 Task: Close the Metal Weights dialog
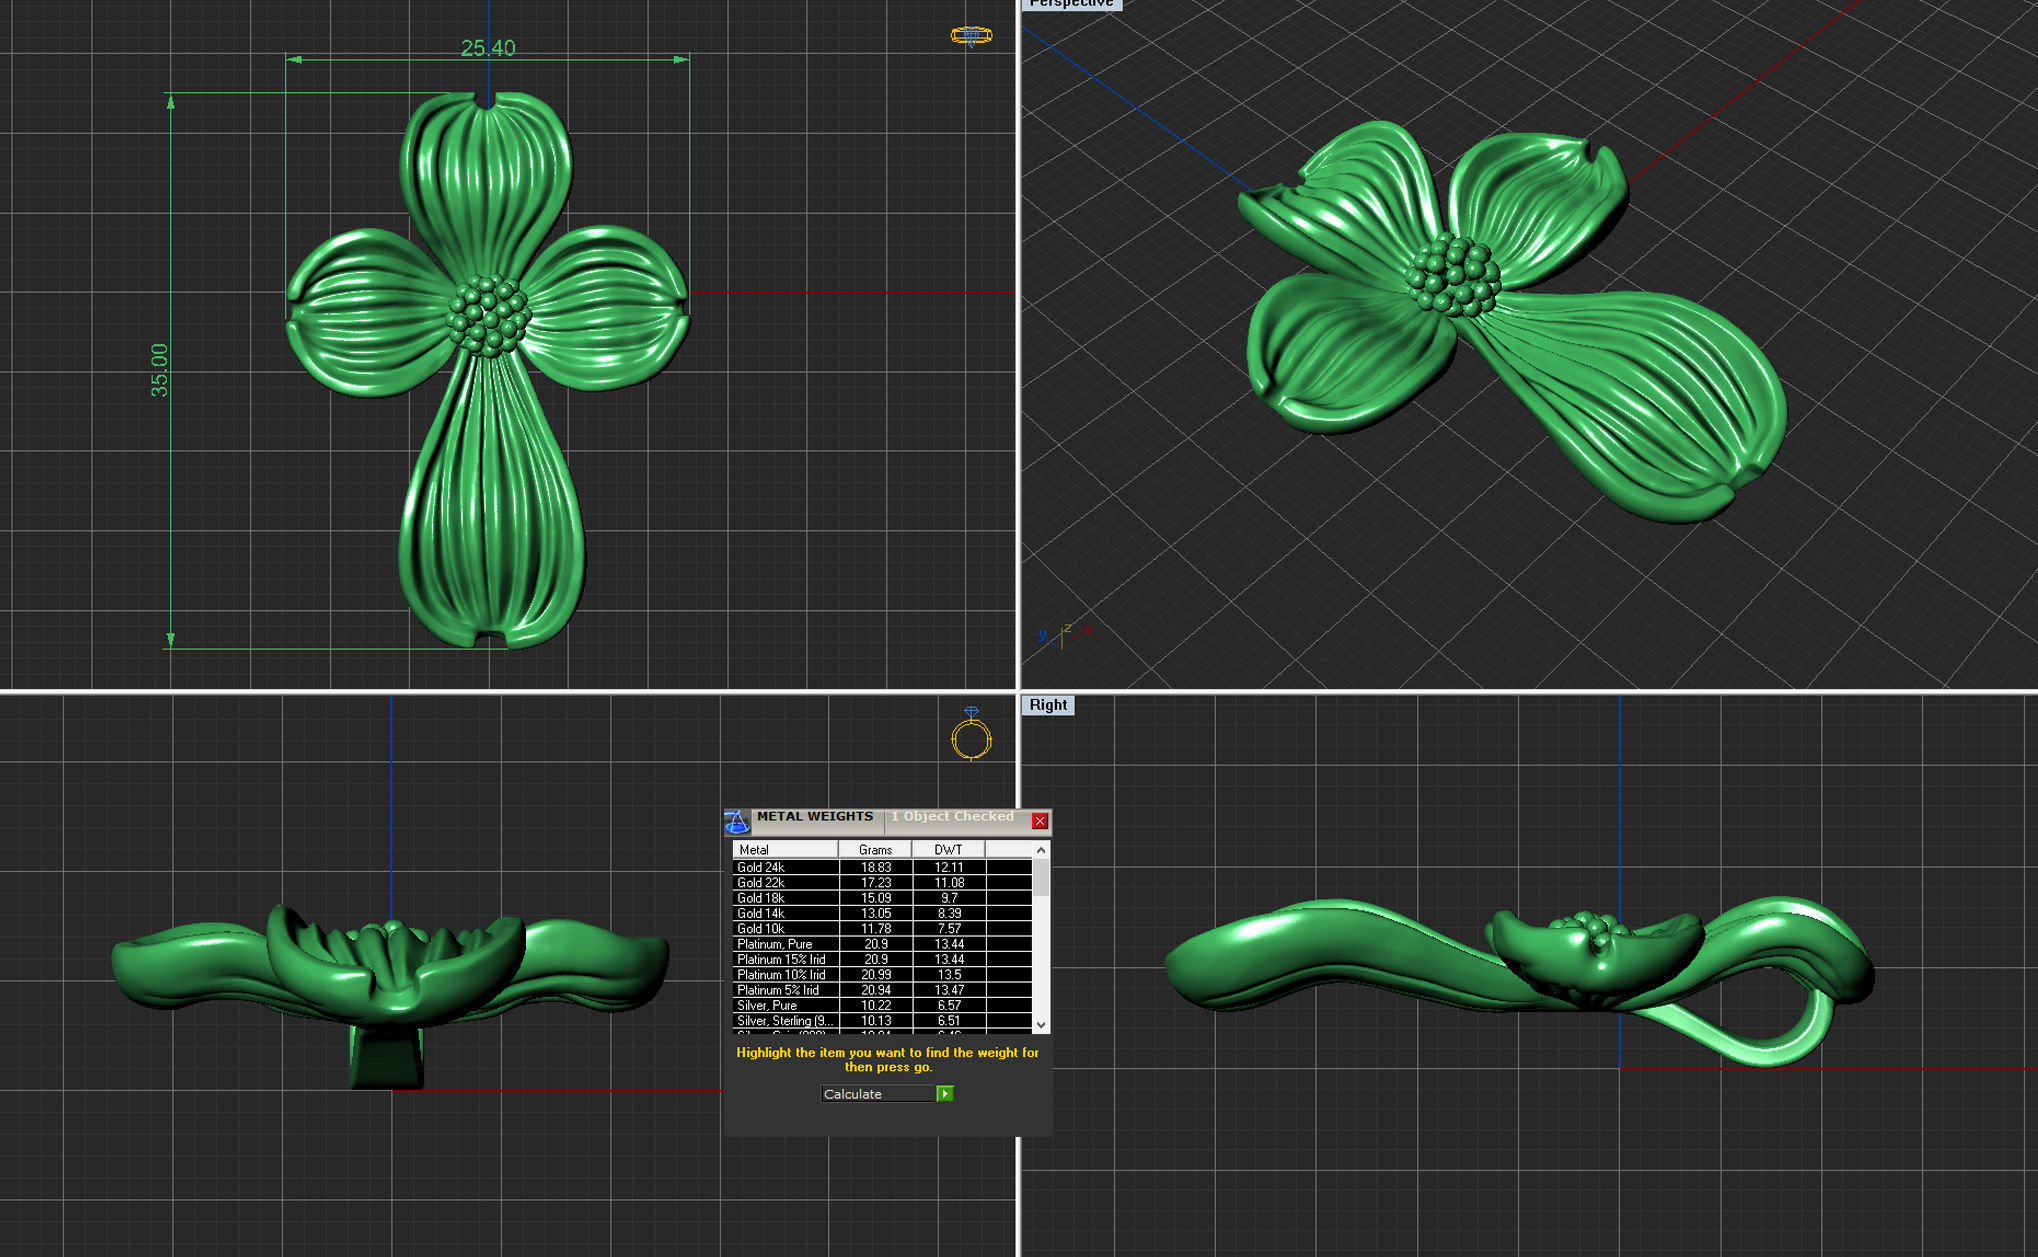1040,821
